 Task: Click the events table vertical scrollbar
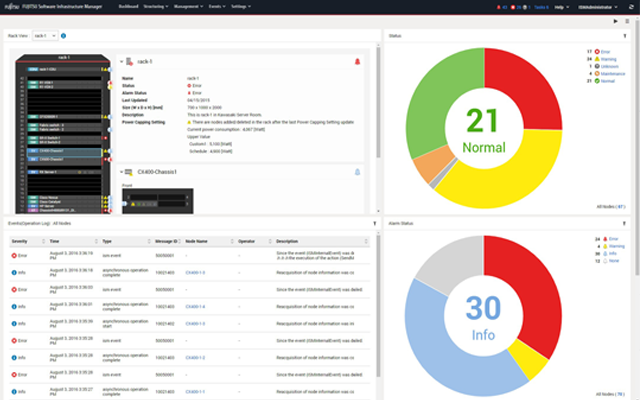tap(378, 306)
